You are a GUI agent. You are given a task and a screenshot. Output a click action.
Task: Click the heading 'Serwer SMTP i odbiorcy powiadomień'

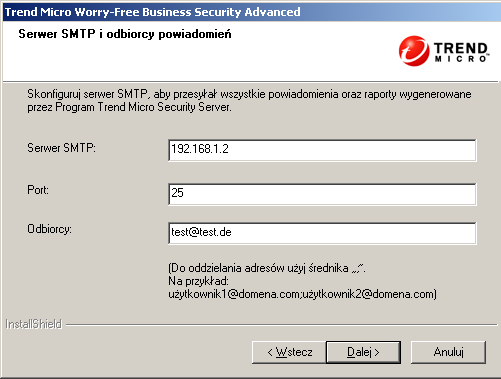coord(125,34)
